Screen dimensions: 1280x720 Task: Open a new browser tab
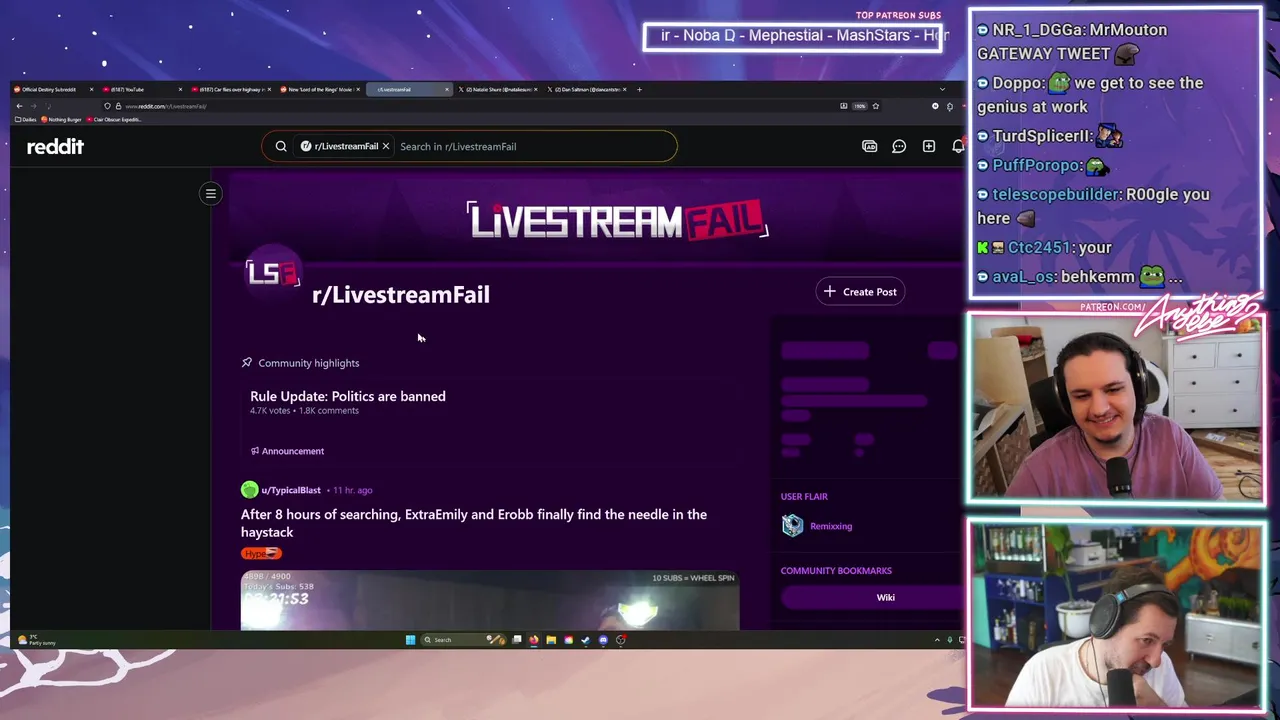click(x=640, y=89)
